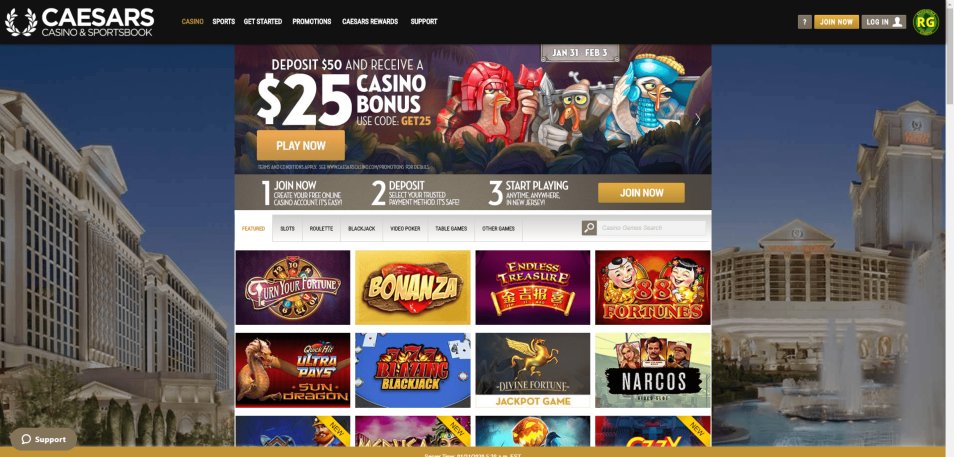Click the Play Now banner button
The height and width of the screenshot is (457, 954).
pyautogui.click(x=301, y=145)
